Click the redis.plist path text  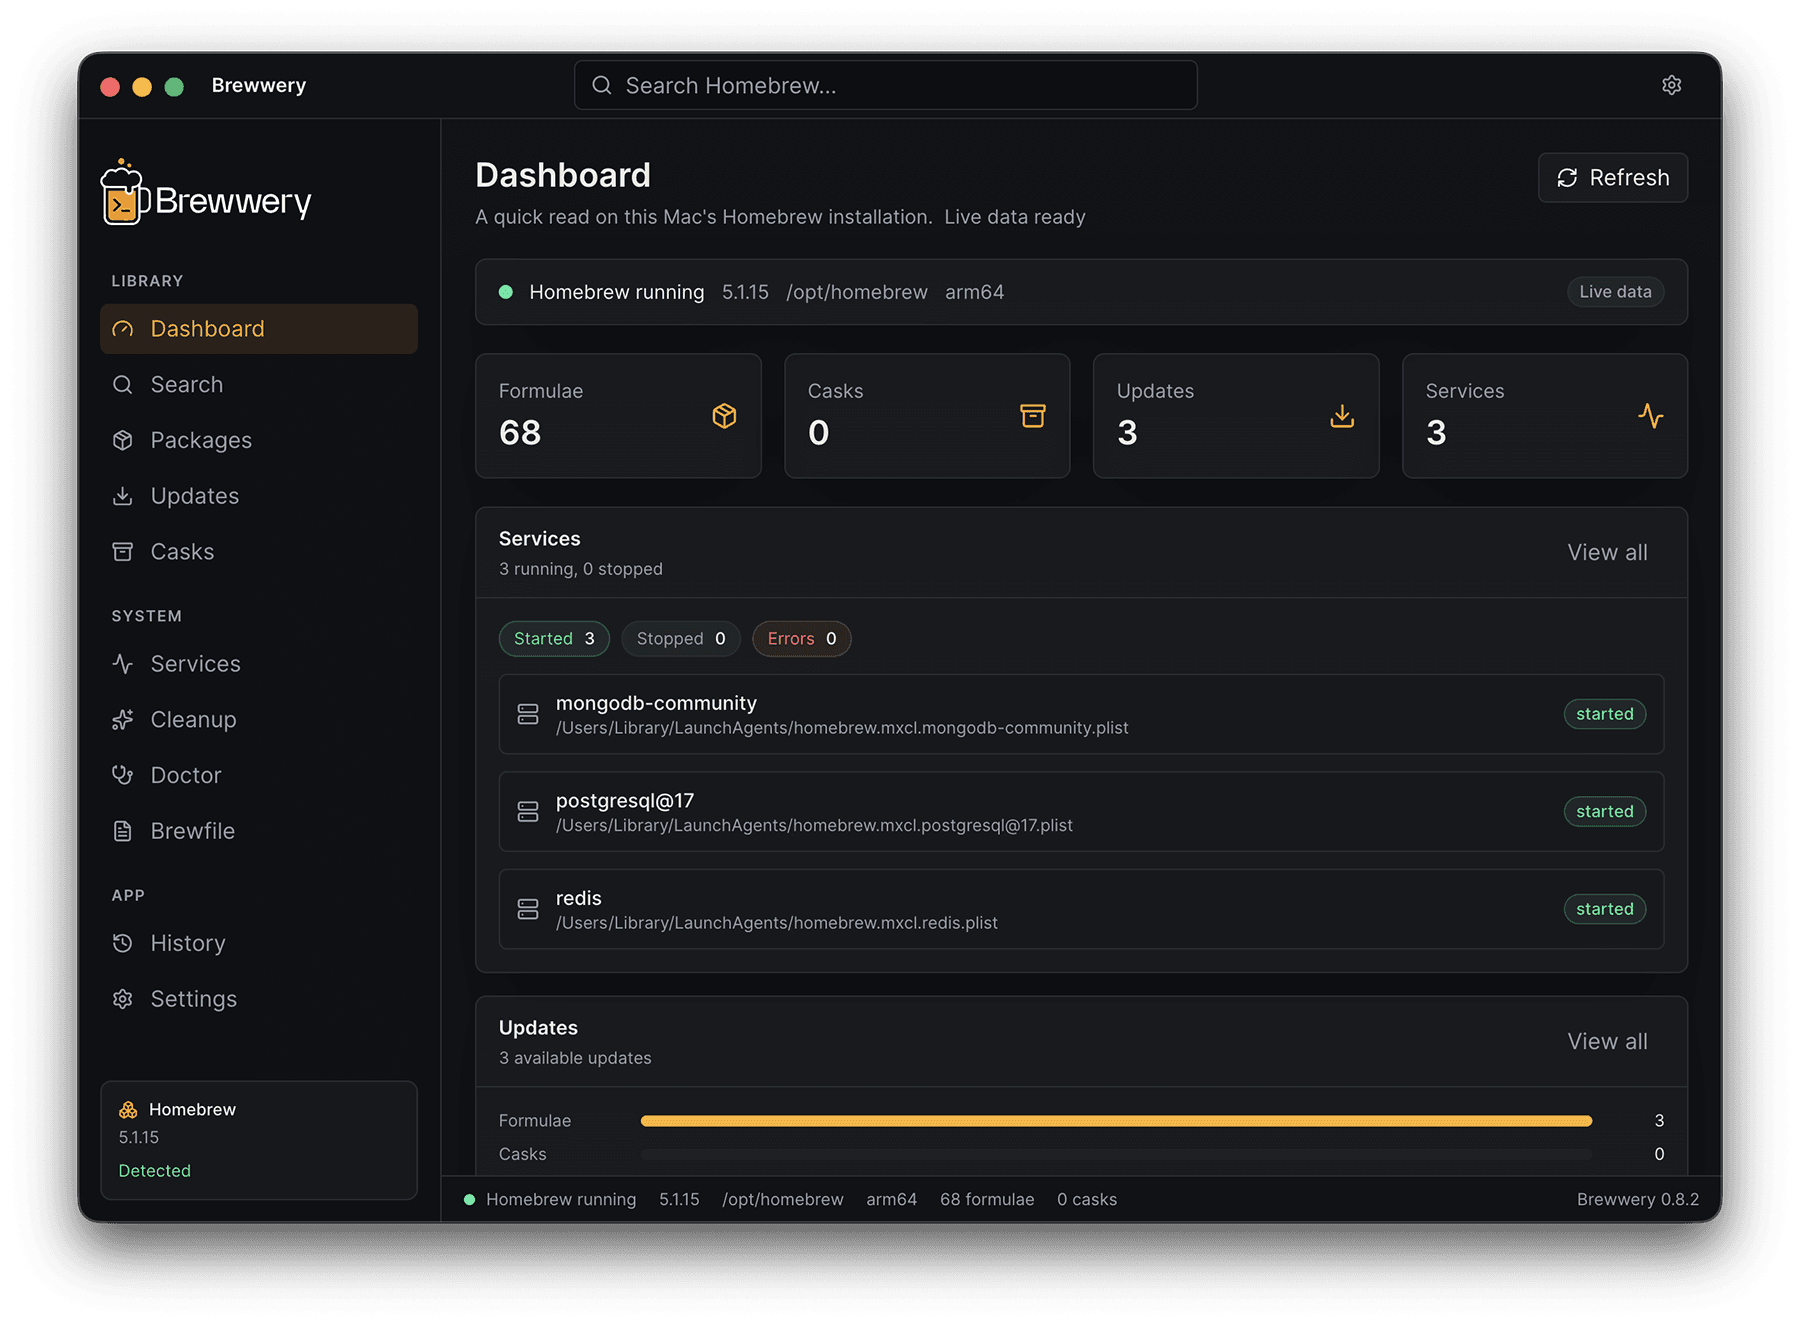click(x=777, y=923)
